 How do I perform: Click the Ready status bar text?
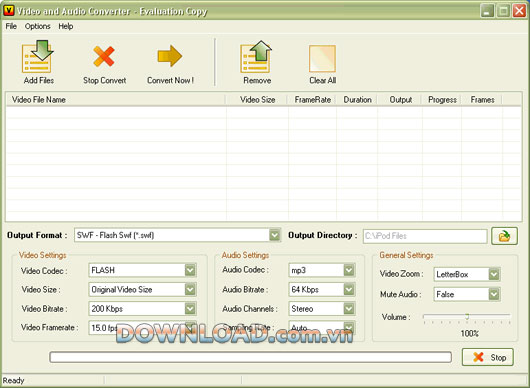14,381
